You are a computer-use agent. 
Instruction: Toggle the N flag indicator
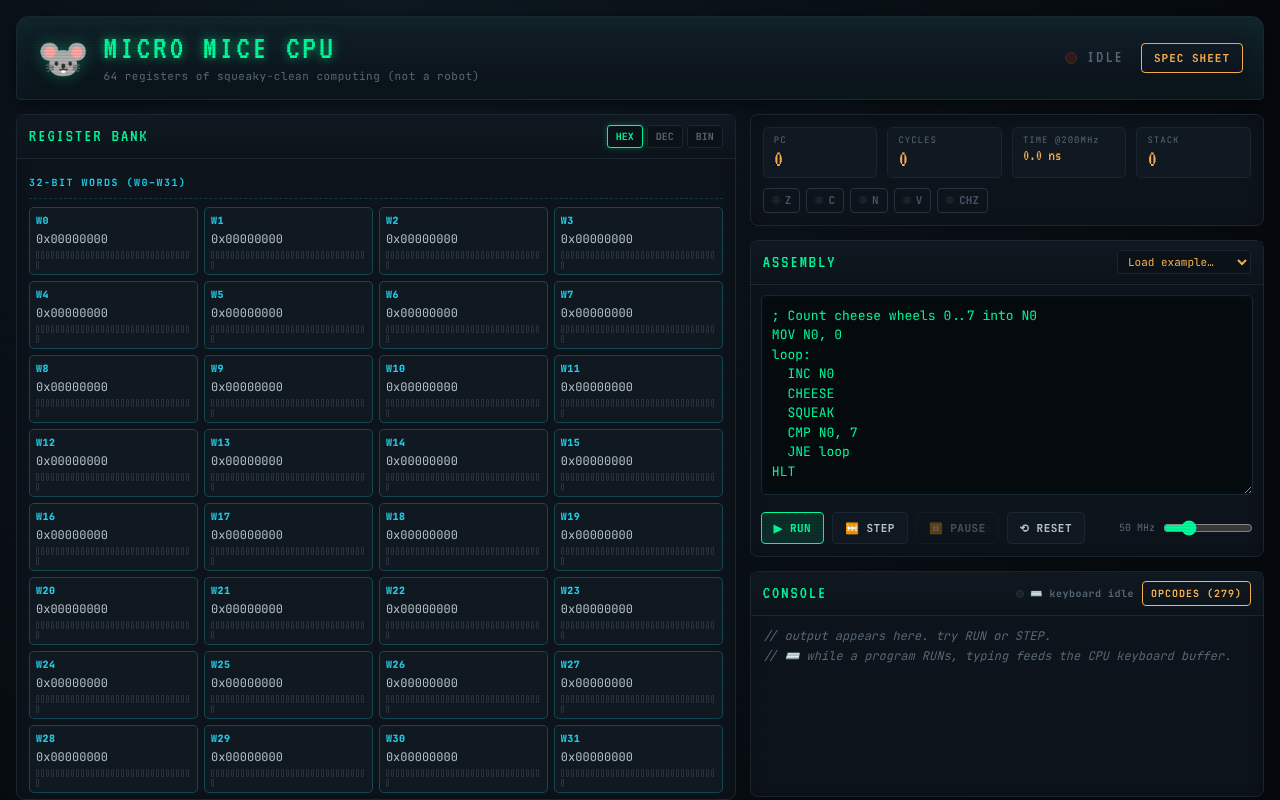[869, 200]
